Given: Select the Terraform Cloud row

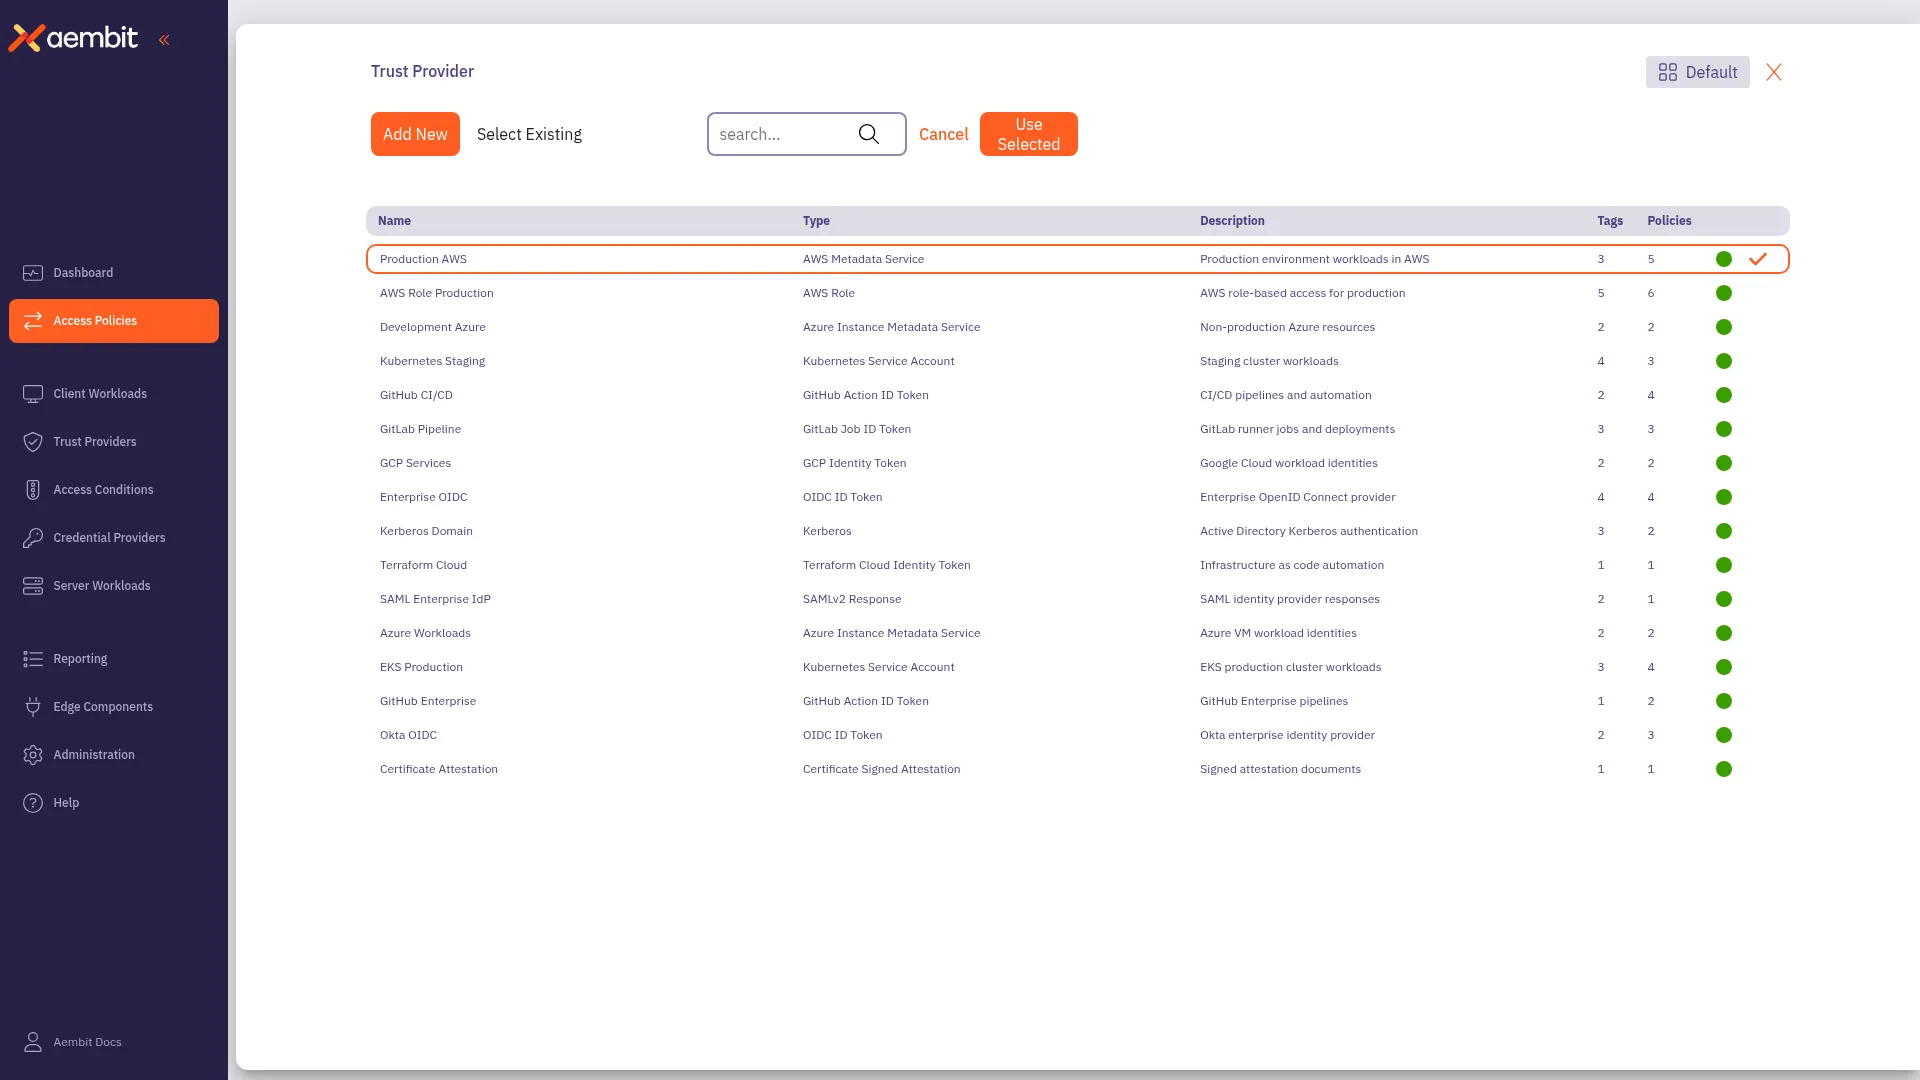Looking at the screenshot, I should [x=1077, y=565].
